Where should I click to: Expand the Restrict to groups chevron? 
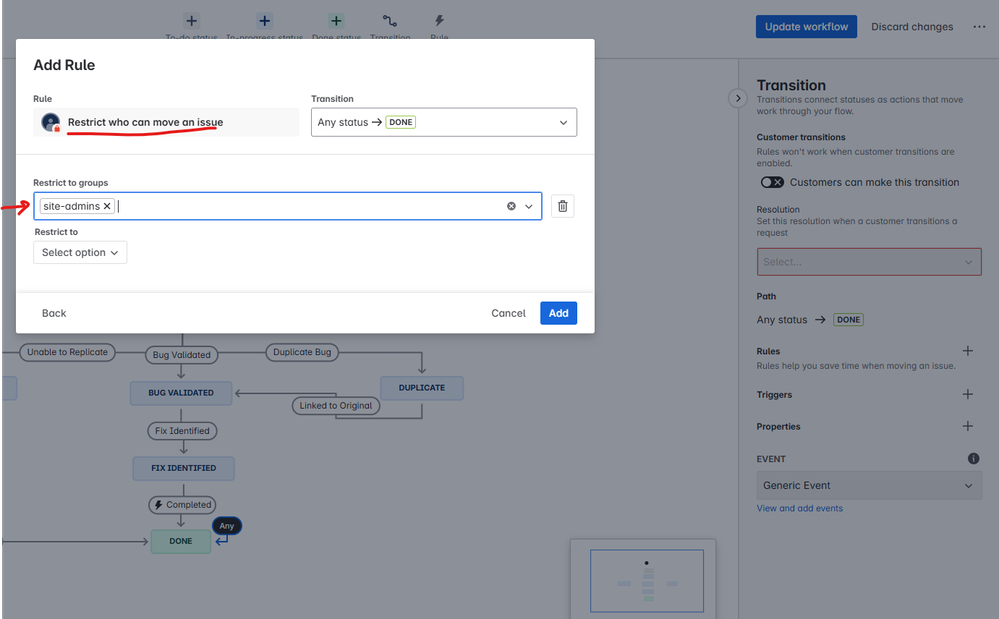coord(529,206)
